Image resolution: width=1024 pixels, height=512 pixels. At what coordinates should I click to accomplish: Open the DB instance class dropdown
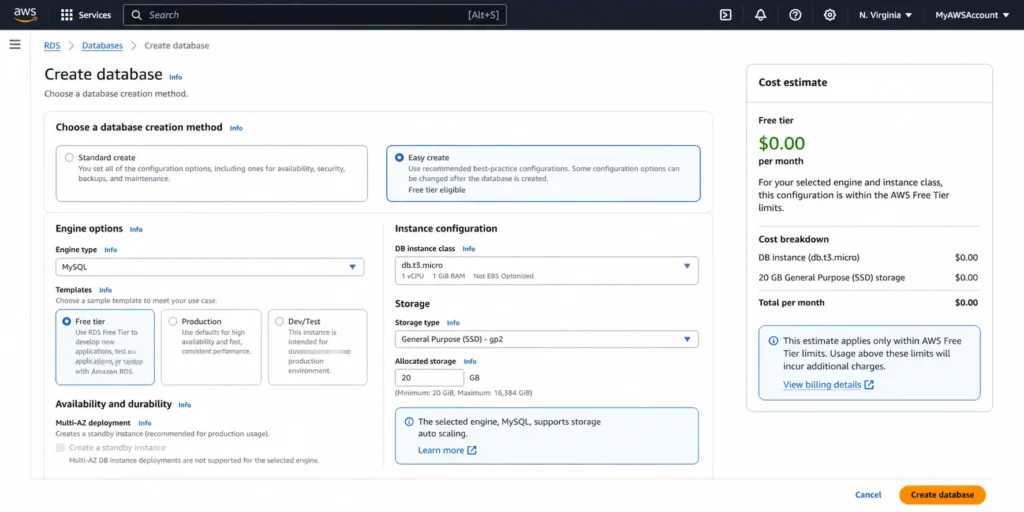pyautogui.click(x=547, y=270)
